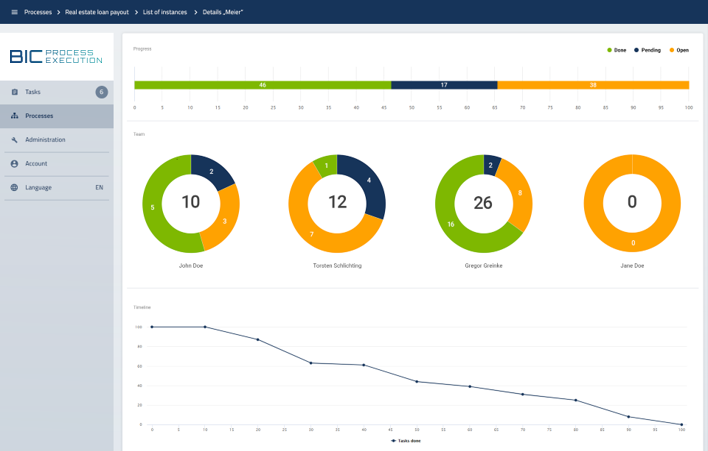Click the Account person icon
The height and width of the screenshot is (451, 708).
tap(14, 164)
